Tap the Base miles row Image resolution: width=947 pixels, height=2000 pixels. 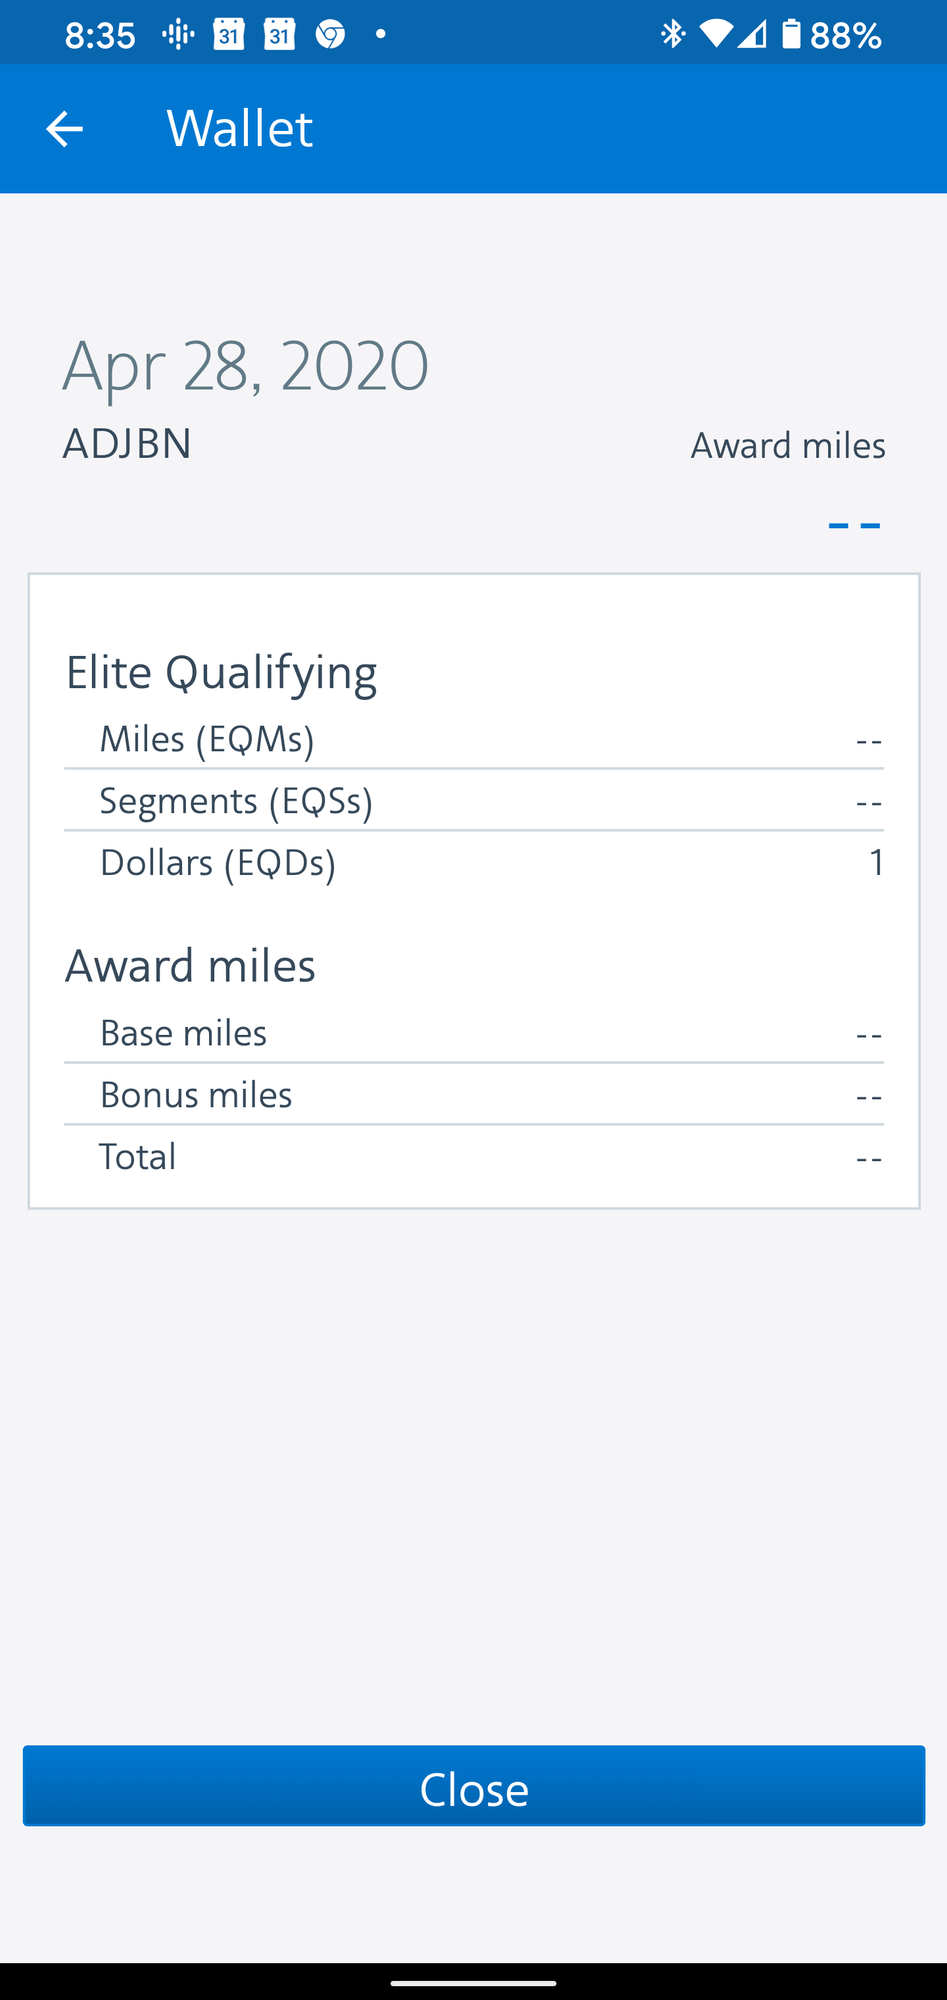pos(474,1033)
